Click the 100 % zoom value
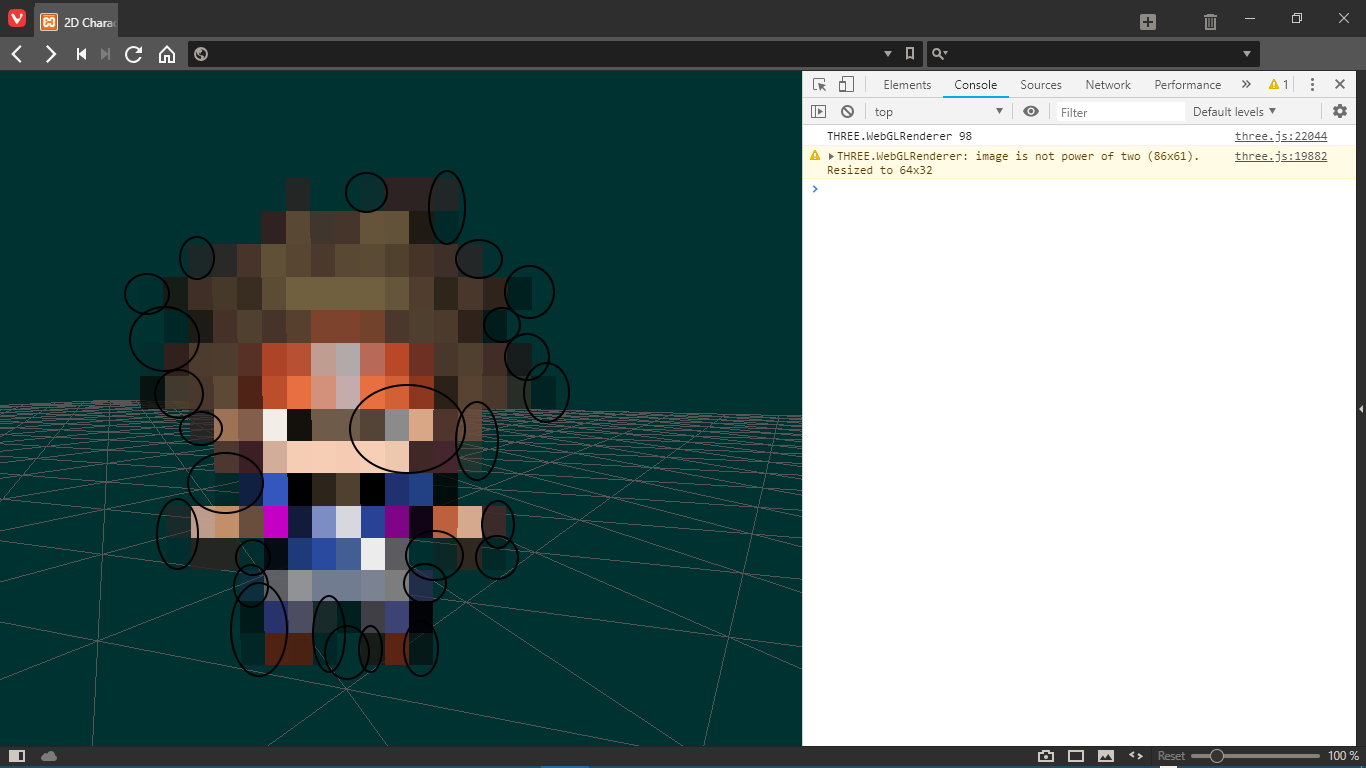 (1343, 756)
